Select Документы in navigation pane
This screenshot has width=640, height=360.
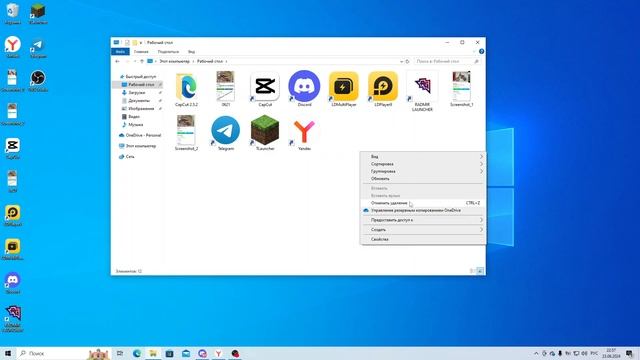click(139, 100)
